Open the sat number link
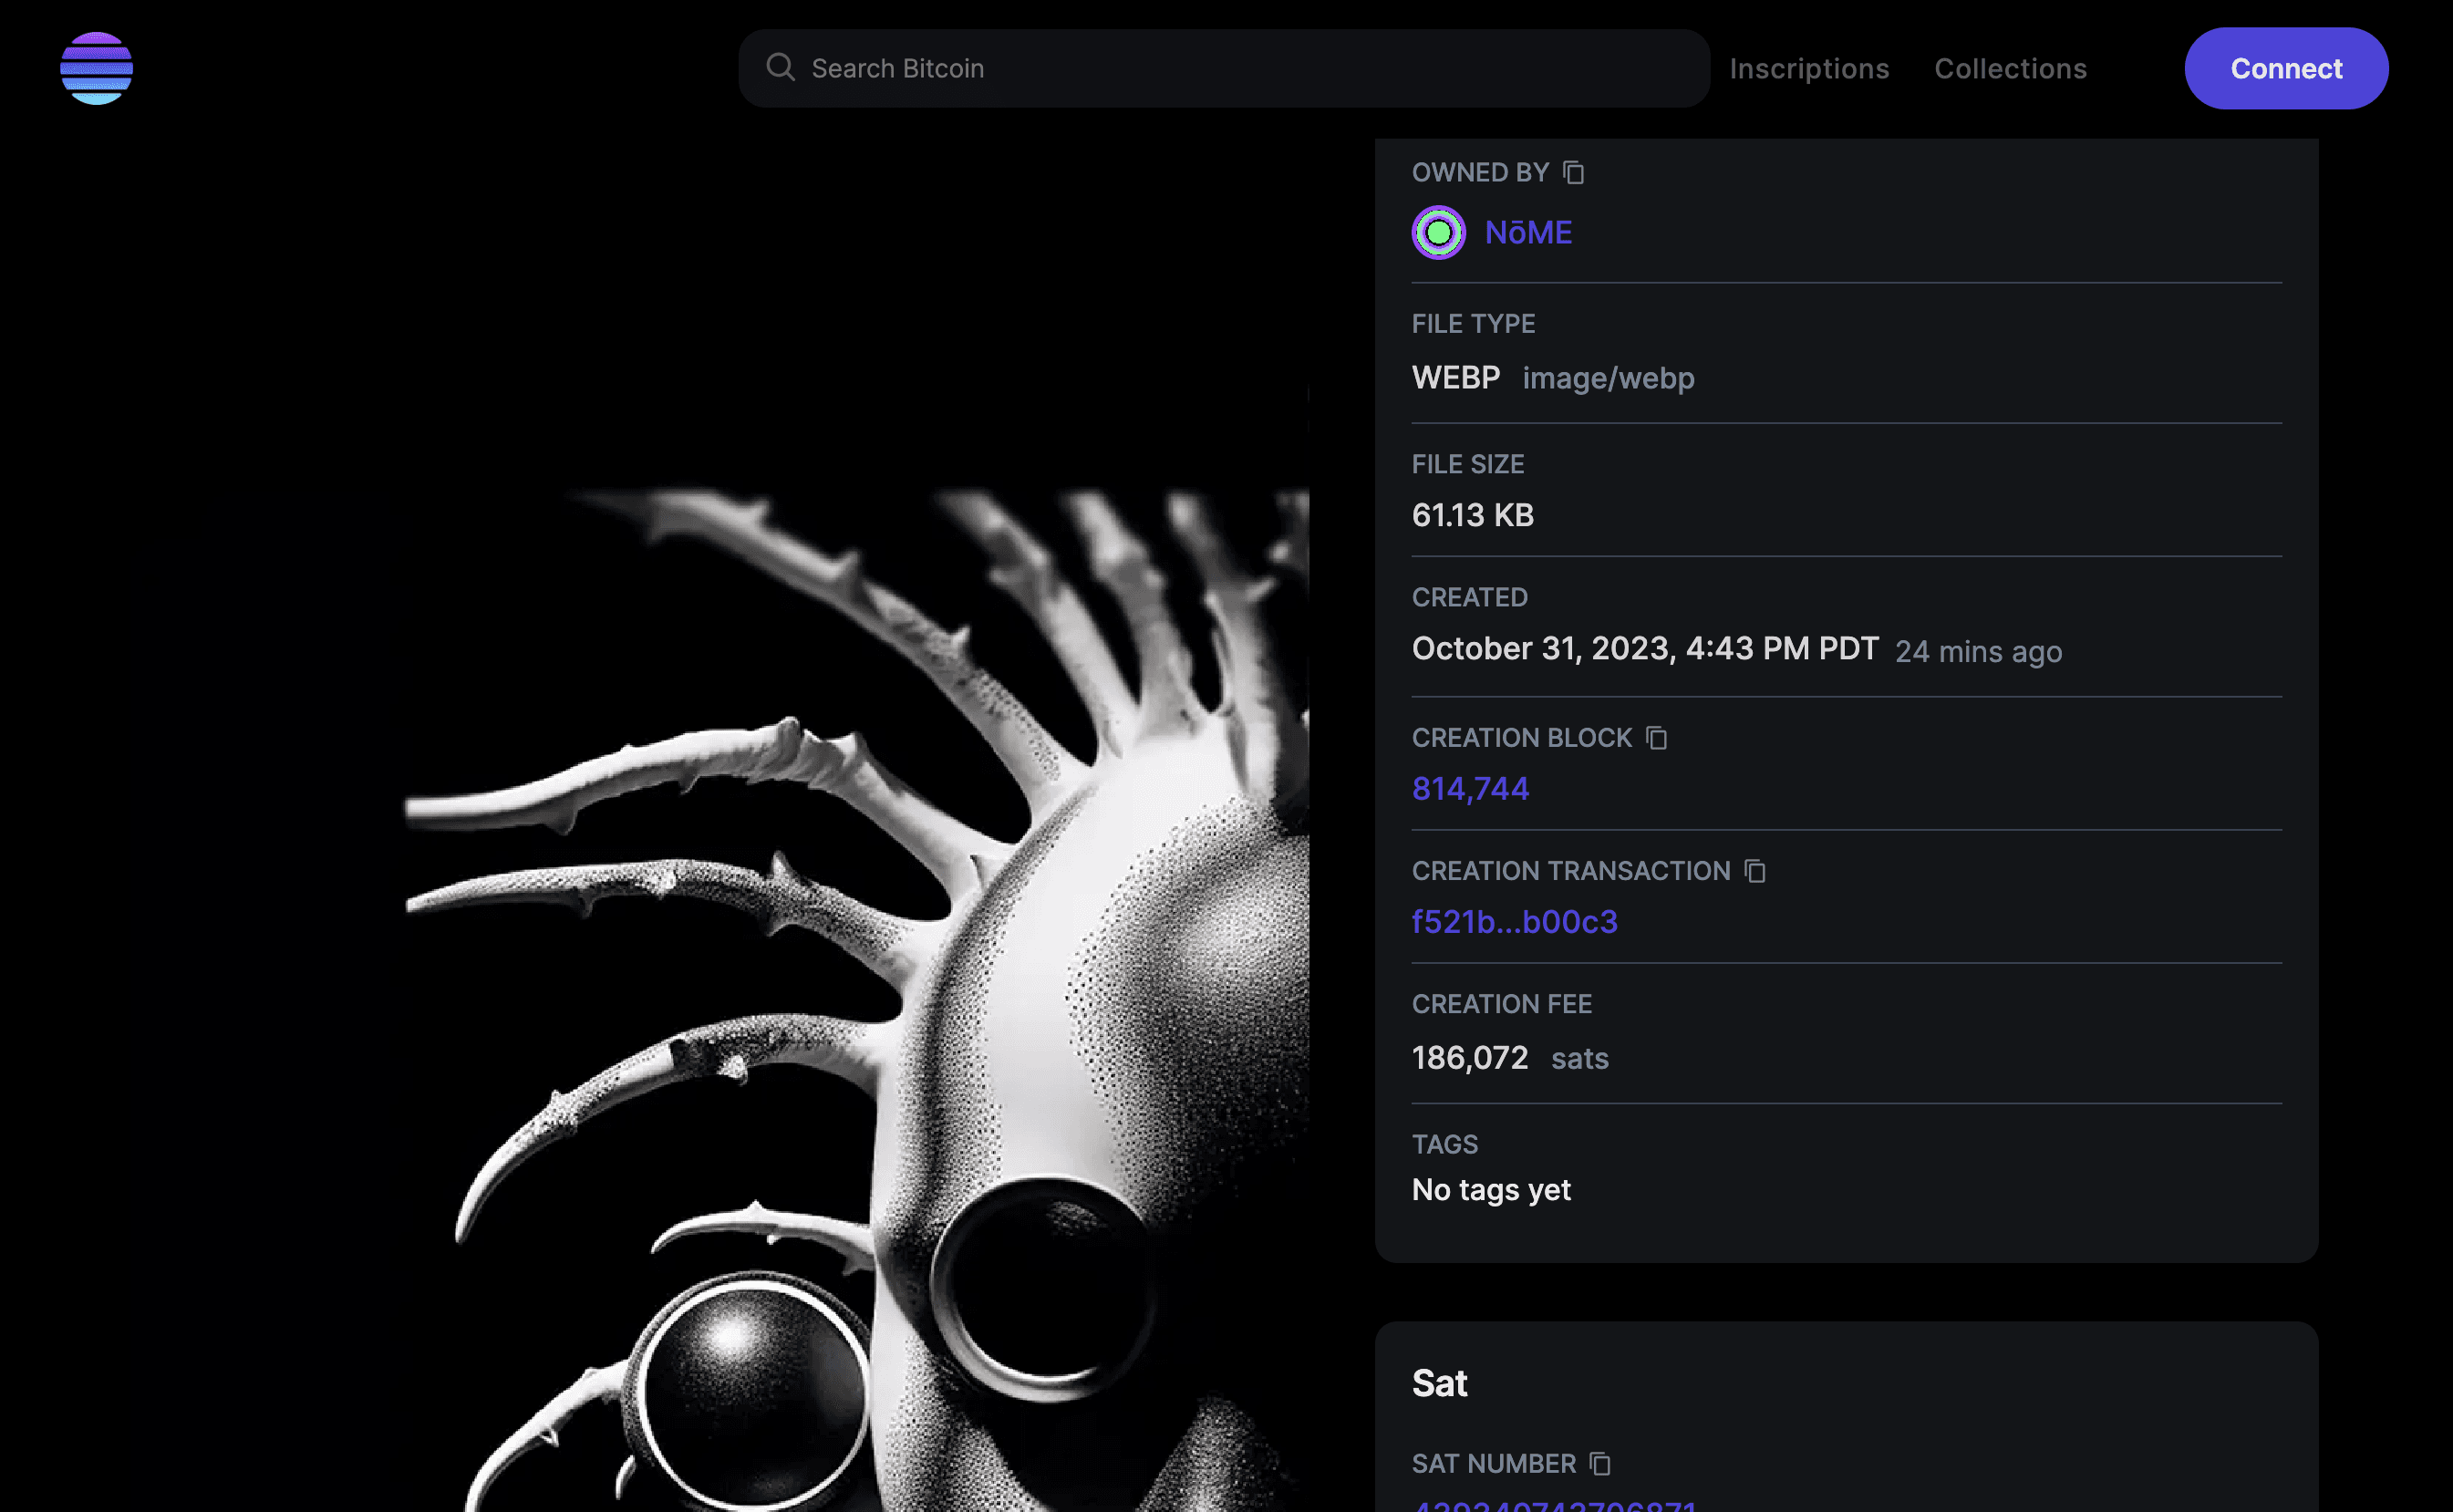 pyautogui.click(x=1553, y=1506)
